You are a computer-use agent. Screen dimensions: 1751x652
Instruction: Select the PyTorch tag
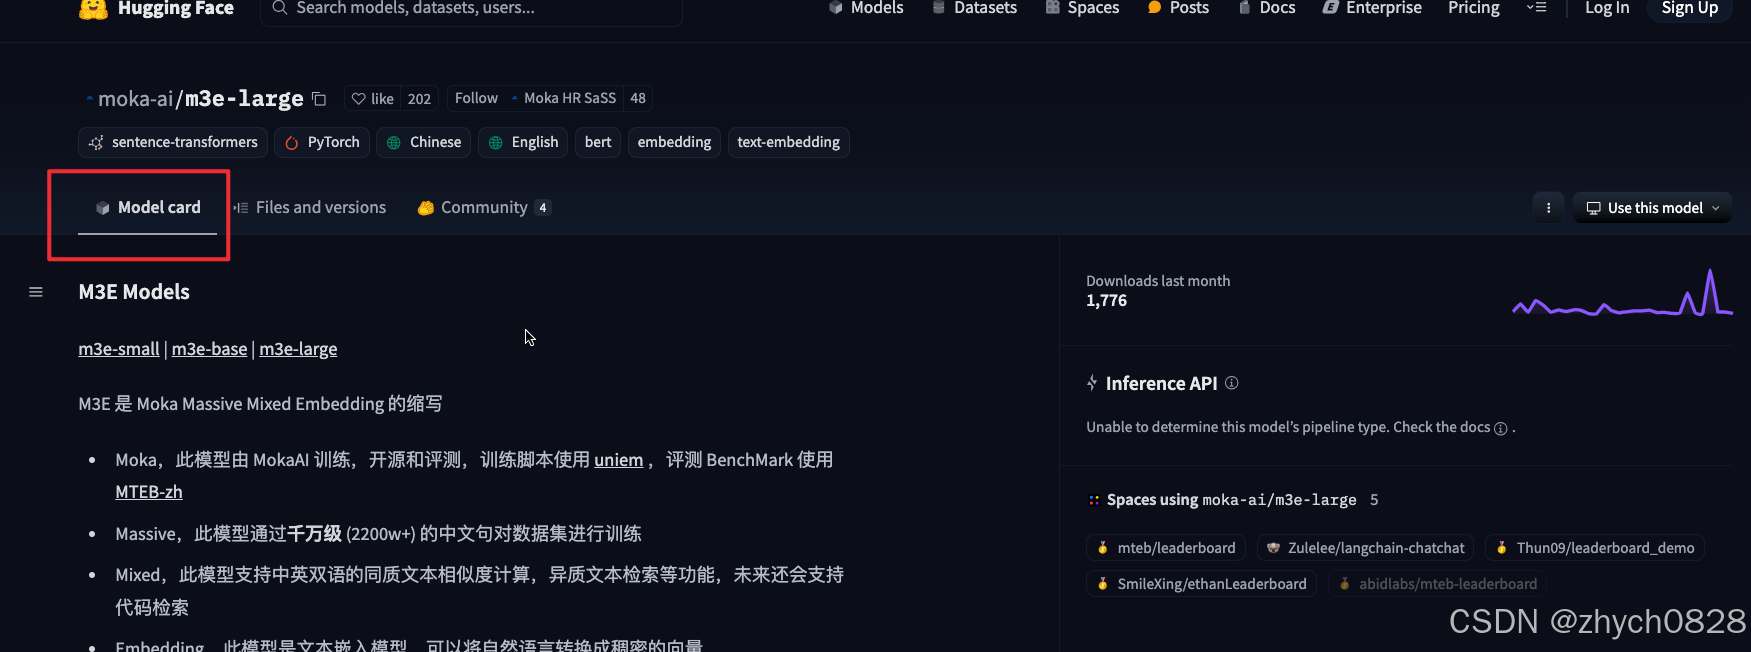pyautogui.click(x=323, y=142)
